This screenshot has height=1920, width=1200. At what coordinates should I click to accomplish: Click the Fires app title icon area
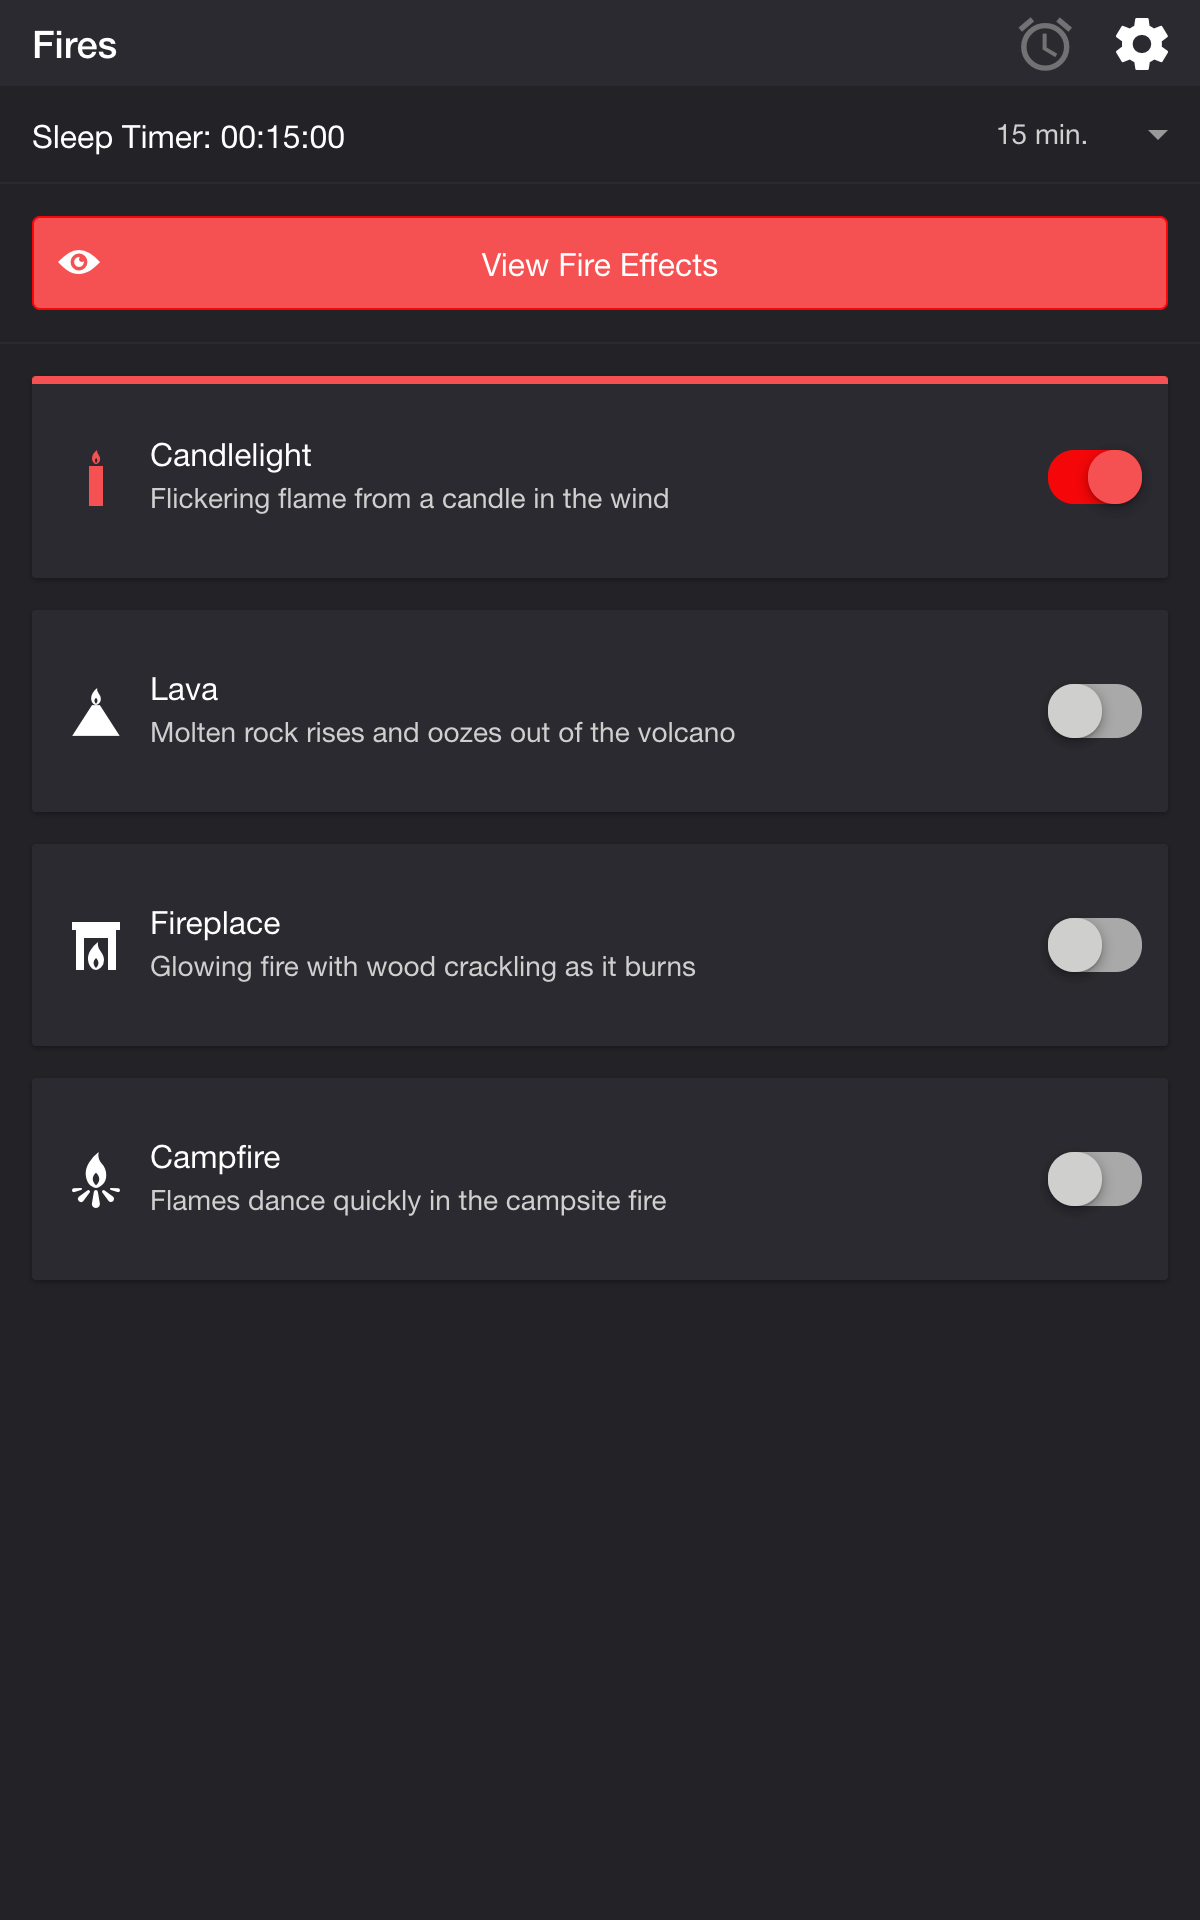(75, 43)
